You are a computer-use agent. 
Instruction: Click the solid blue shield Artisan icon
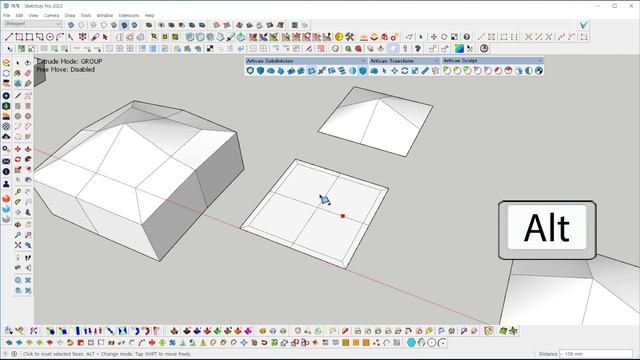pyautogui.click(x=260, y=71)
